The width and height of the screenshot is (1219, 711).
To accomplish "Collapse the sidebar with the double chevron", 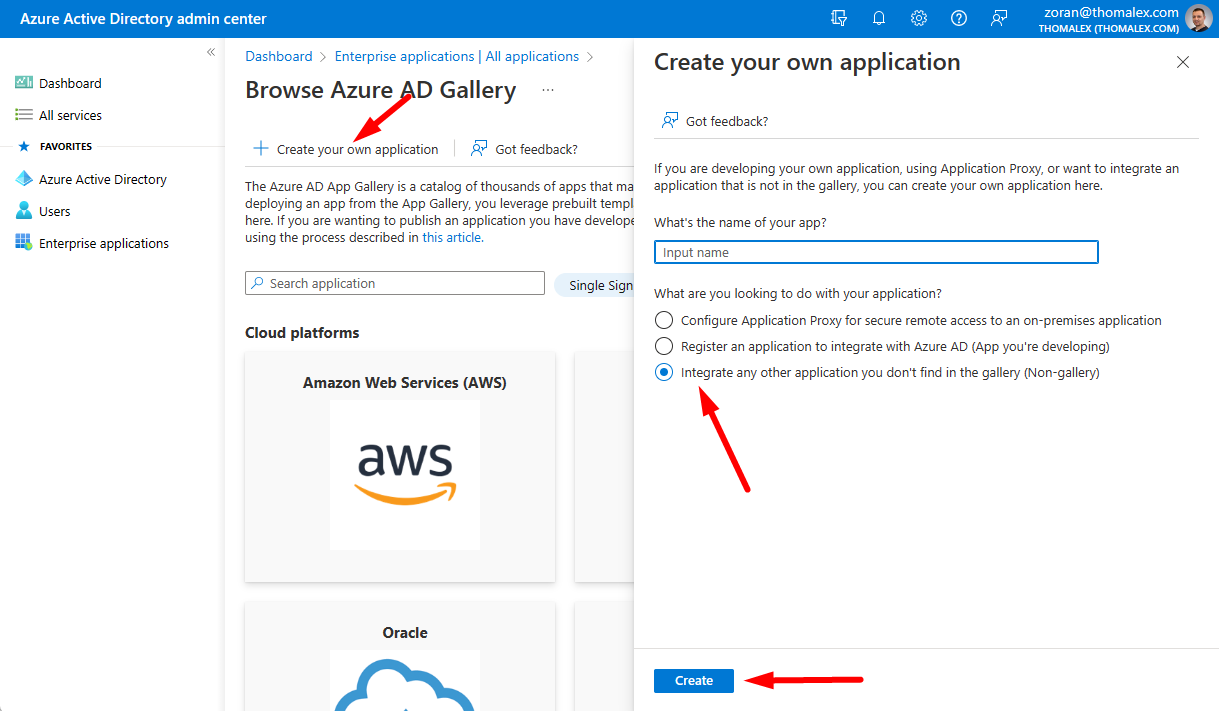I will (x=211, y=52).
